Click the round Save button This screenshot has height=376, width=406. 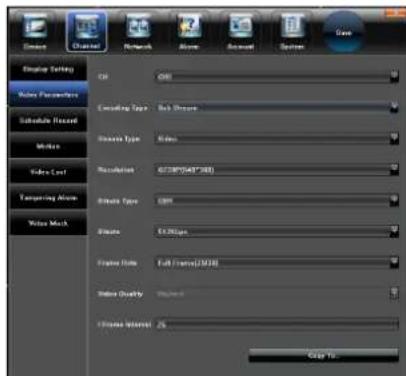(343, 32)
